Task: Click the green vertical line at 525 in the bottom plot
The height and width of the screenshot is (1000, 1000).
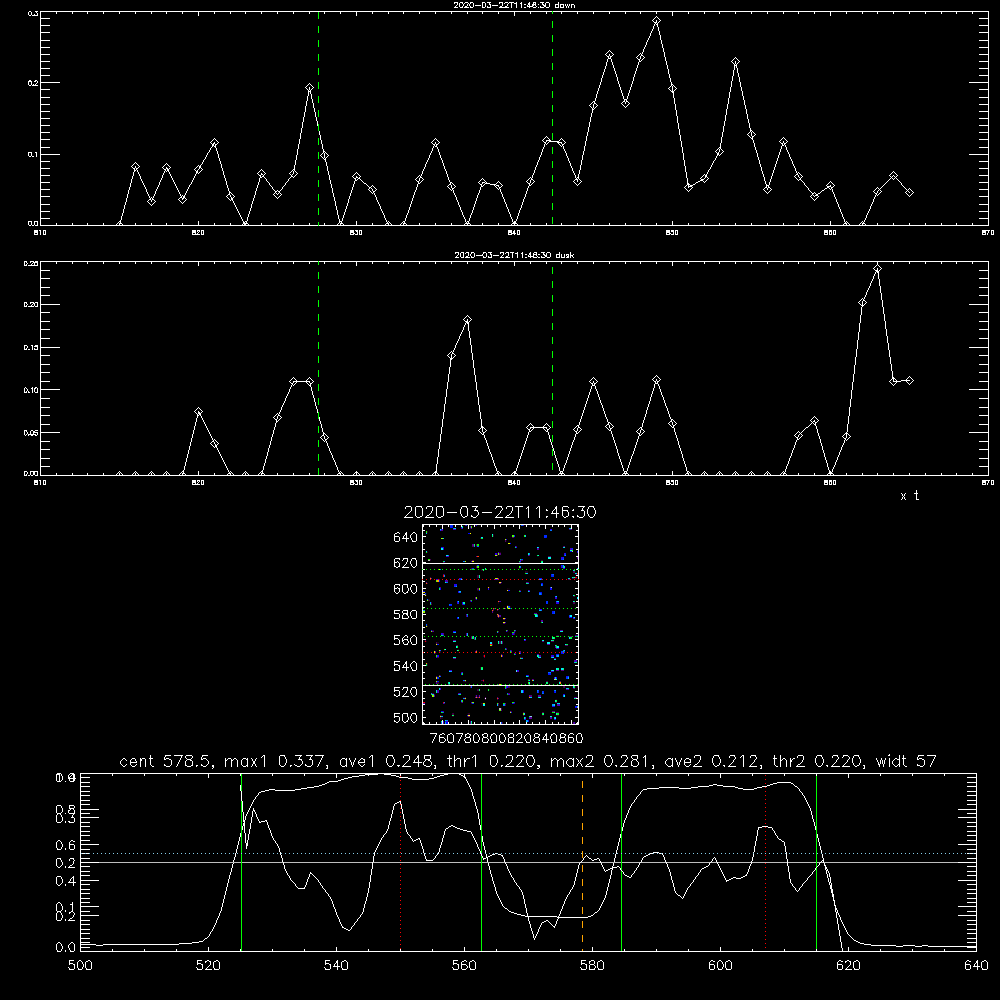Action: point(241,862)
